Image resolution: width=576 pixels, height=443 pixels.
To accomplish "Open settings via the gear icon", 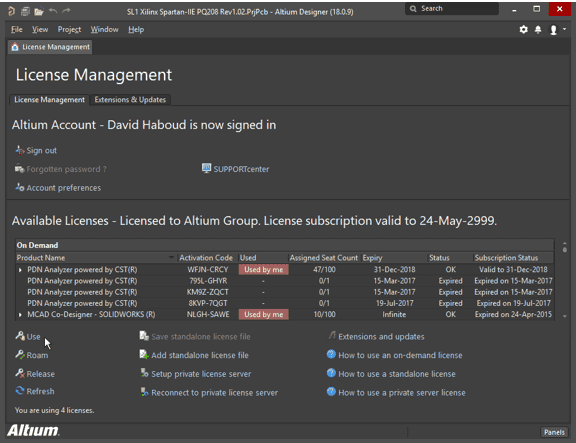I will 523,29.
